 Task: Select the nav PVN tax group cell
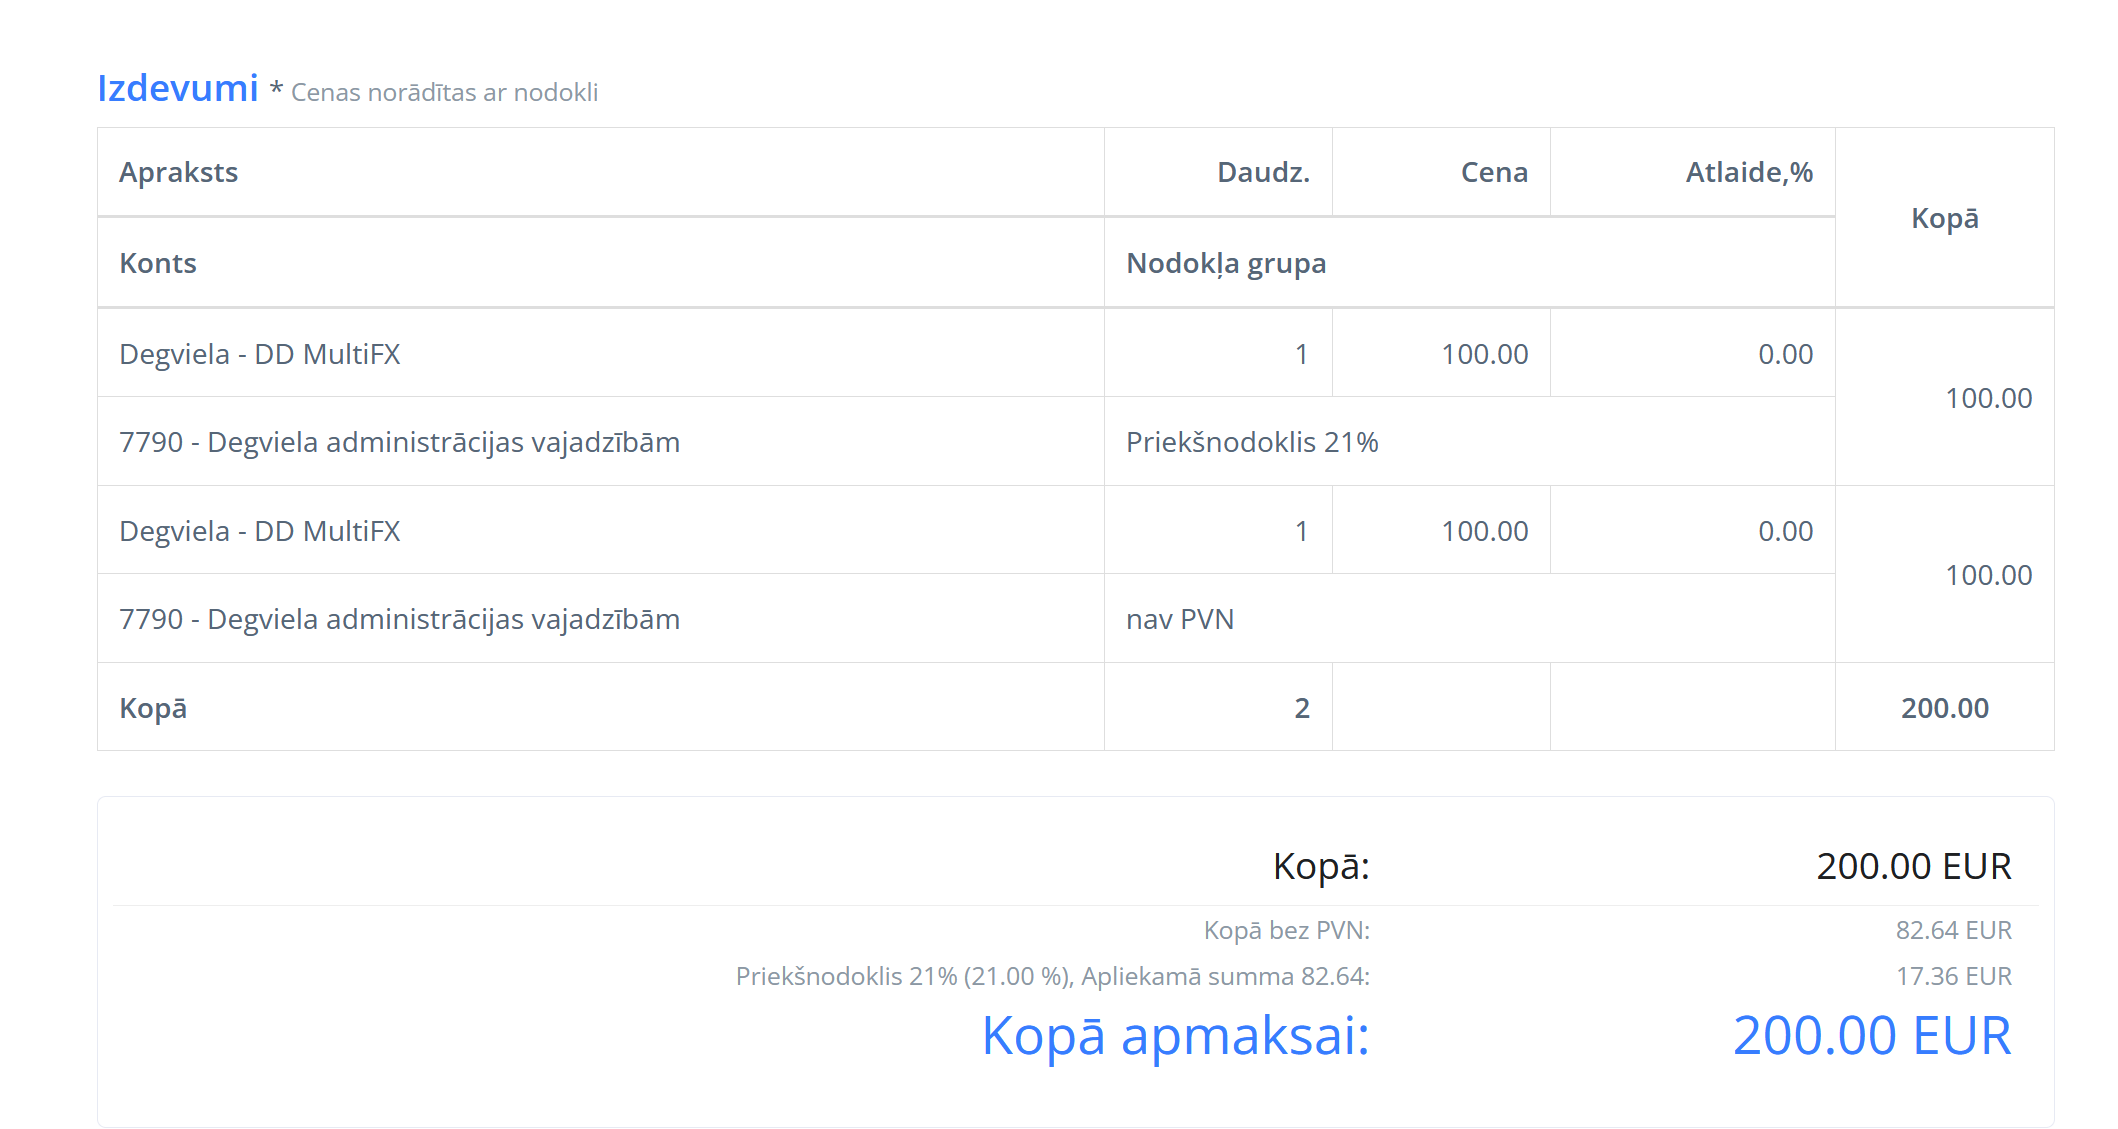1180,619
